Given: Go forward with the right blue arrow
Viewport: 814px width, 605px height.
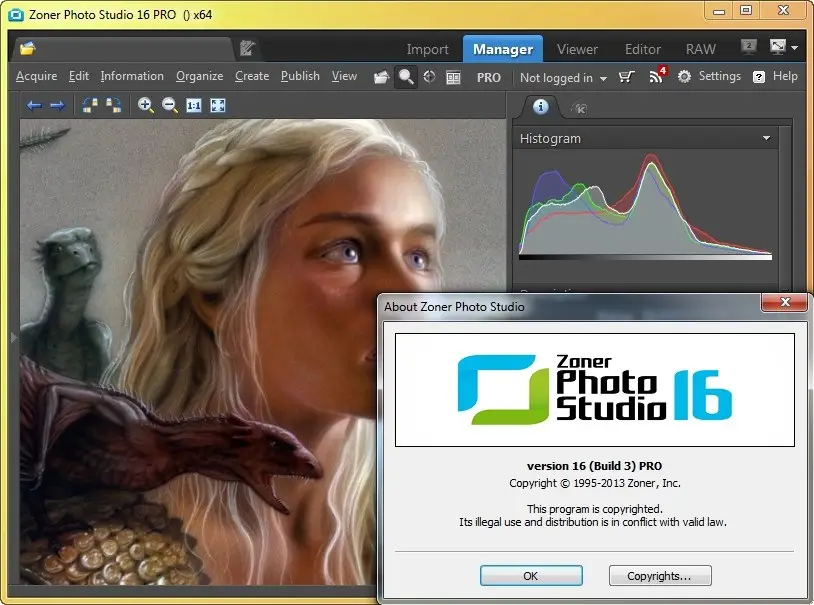Looking at the screenshot, I should (57, 105).
